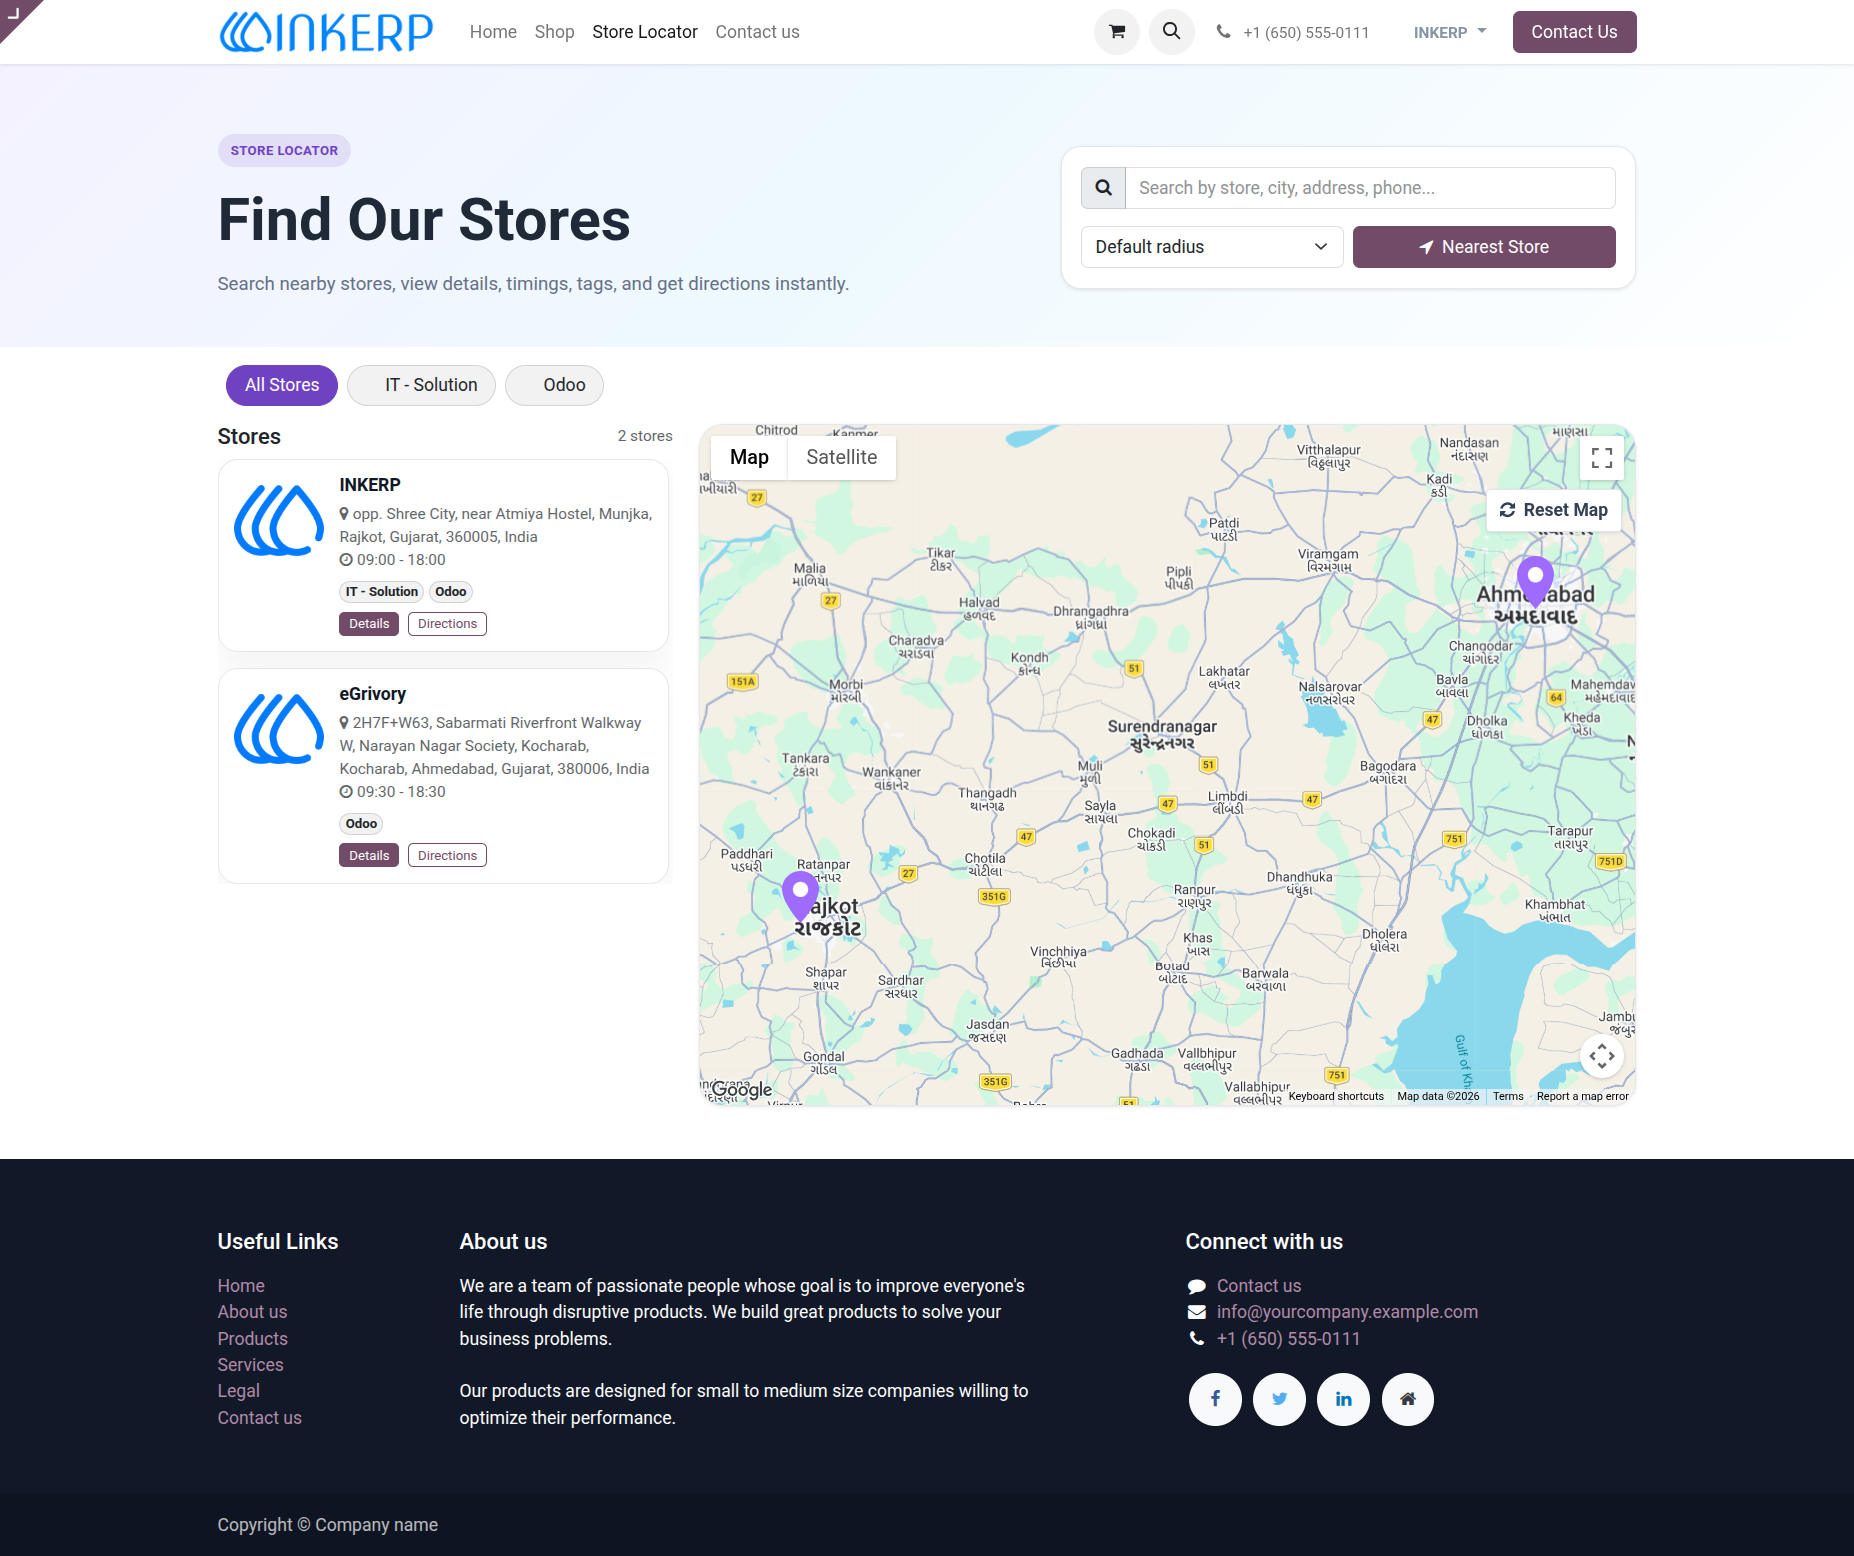
Task: Open Contact us under Useful Links
Action: point(259,1418)
